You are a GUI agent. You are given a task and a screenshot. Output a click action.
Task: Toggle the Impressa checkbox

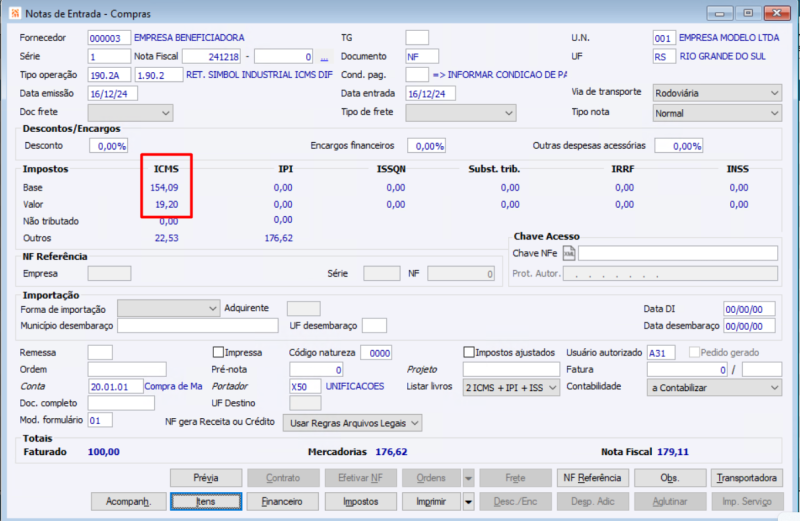click(x=218, y=352)
